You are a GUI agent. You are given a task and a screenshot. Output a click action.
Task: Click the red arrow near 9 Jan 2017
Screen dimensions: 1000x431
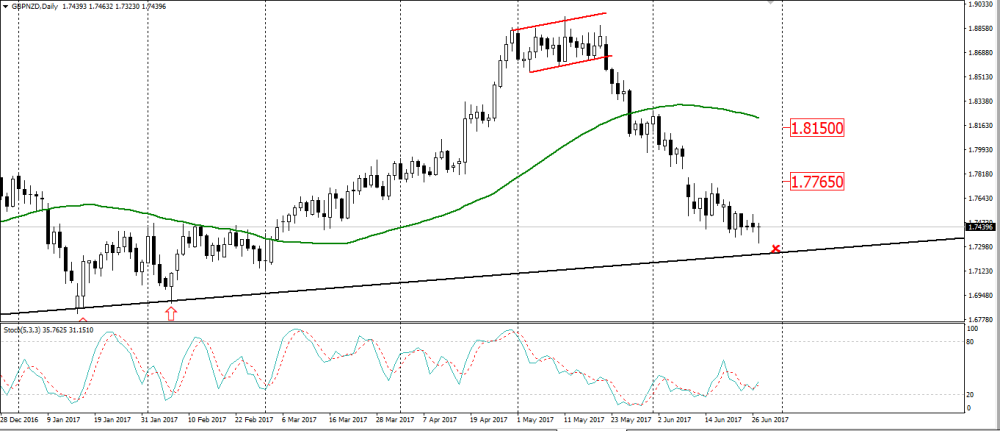[82, 319]
